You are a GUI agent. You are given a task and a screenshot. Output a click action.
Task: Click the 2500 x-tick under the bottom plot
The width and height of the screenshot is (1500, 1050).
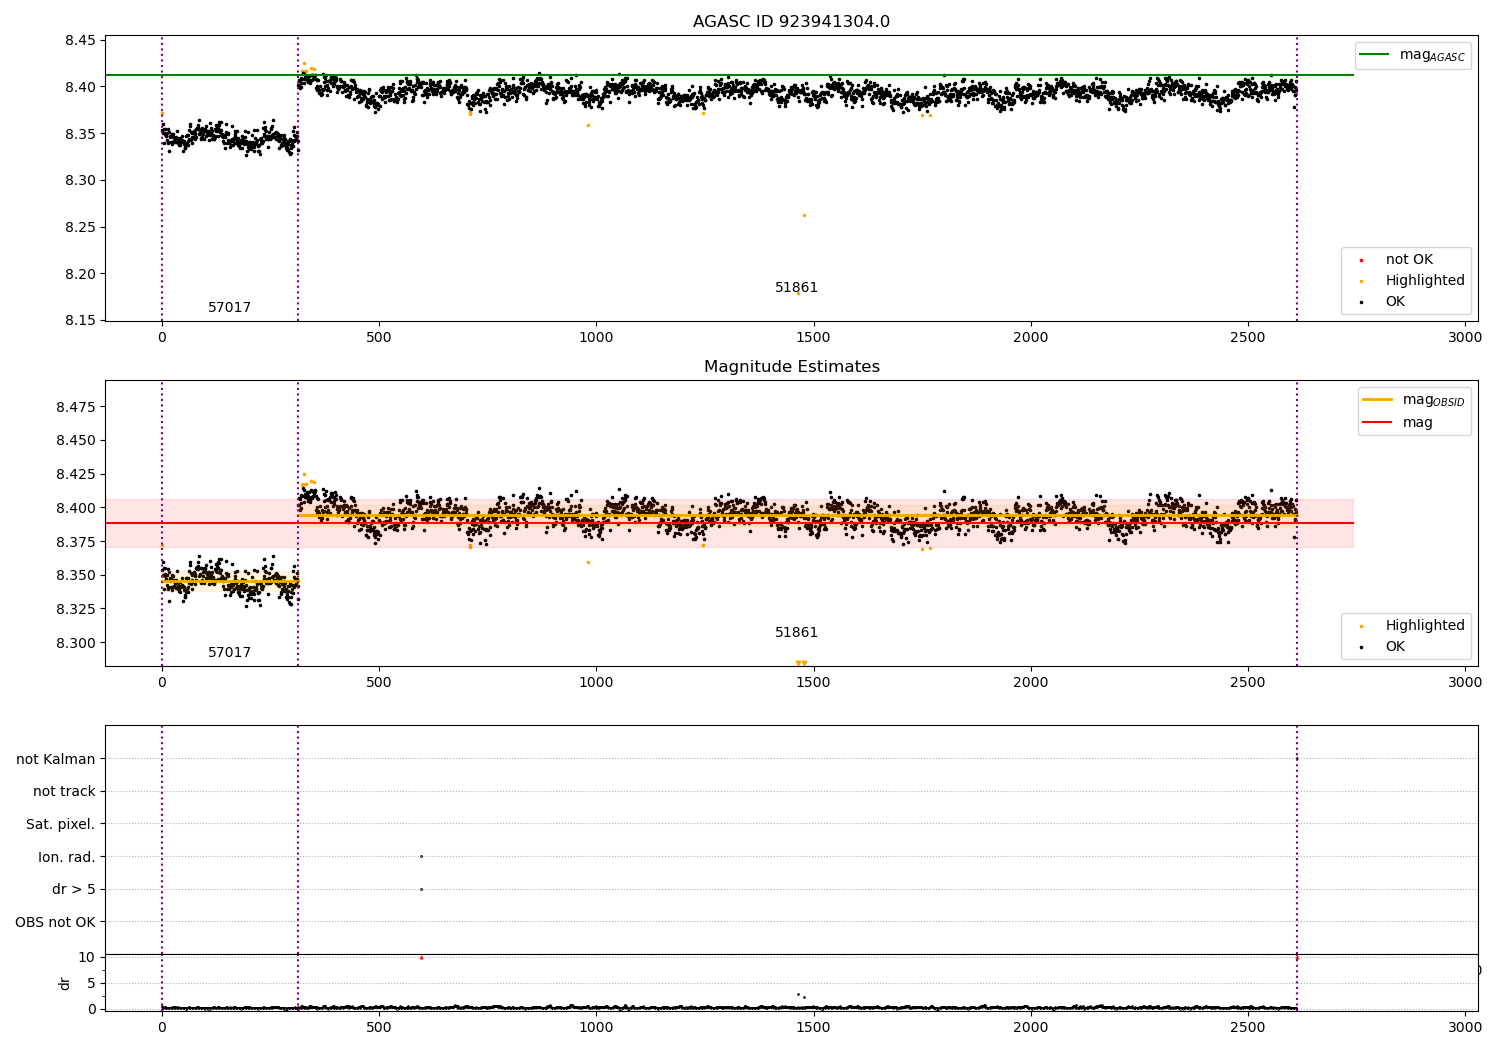point(1248,1028)
